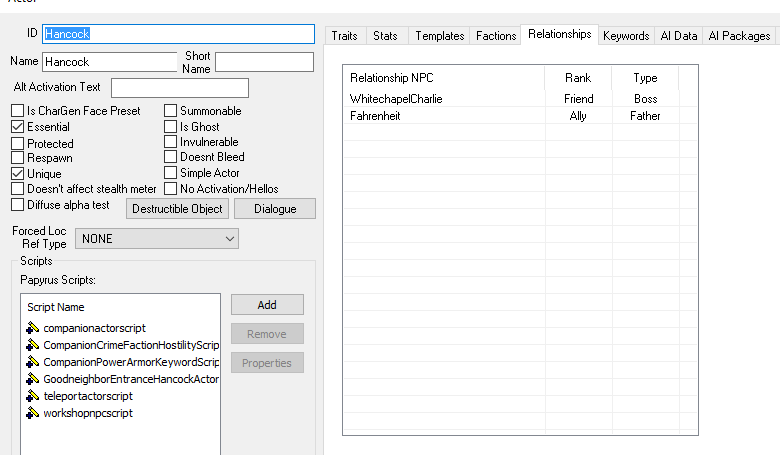Select GoodneighborEntranceHancockActor script entry

click(x=131, y=379)
